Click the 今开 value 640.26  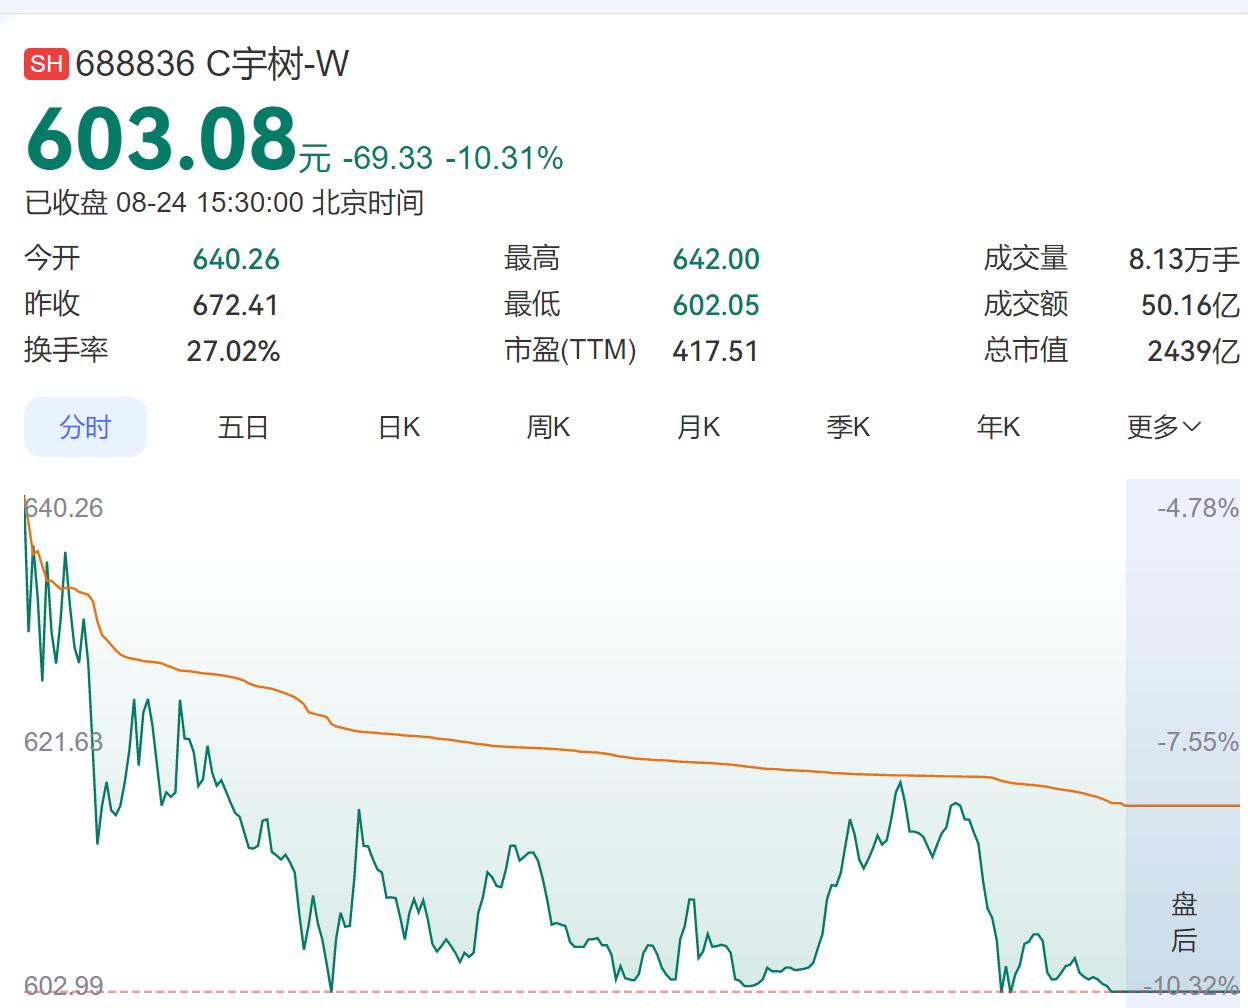tap(236, 259)
